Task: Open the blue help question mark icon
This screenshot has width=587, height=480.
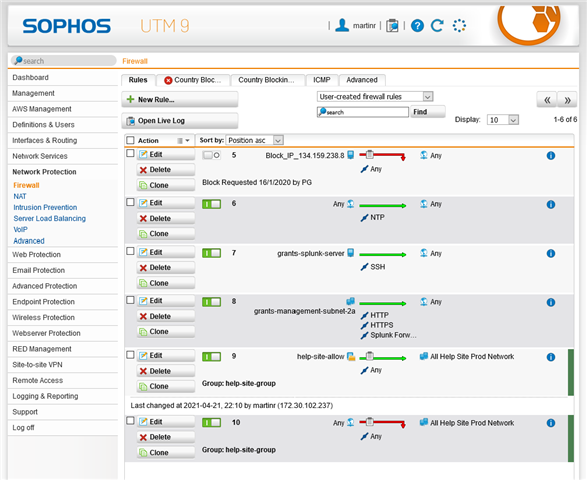Action: (417, 26)
